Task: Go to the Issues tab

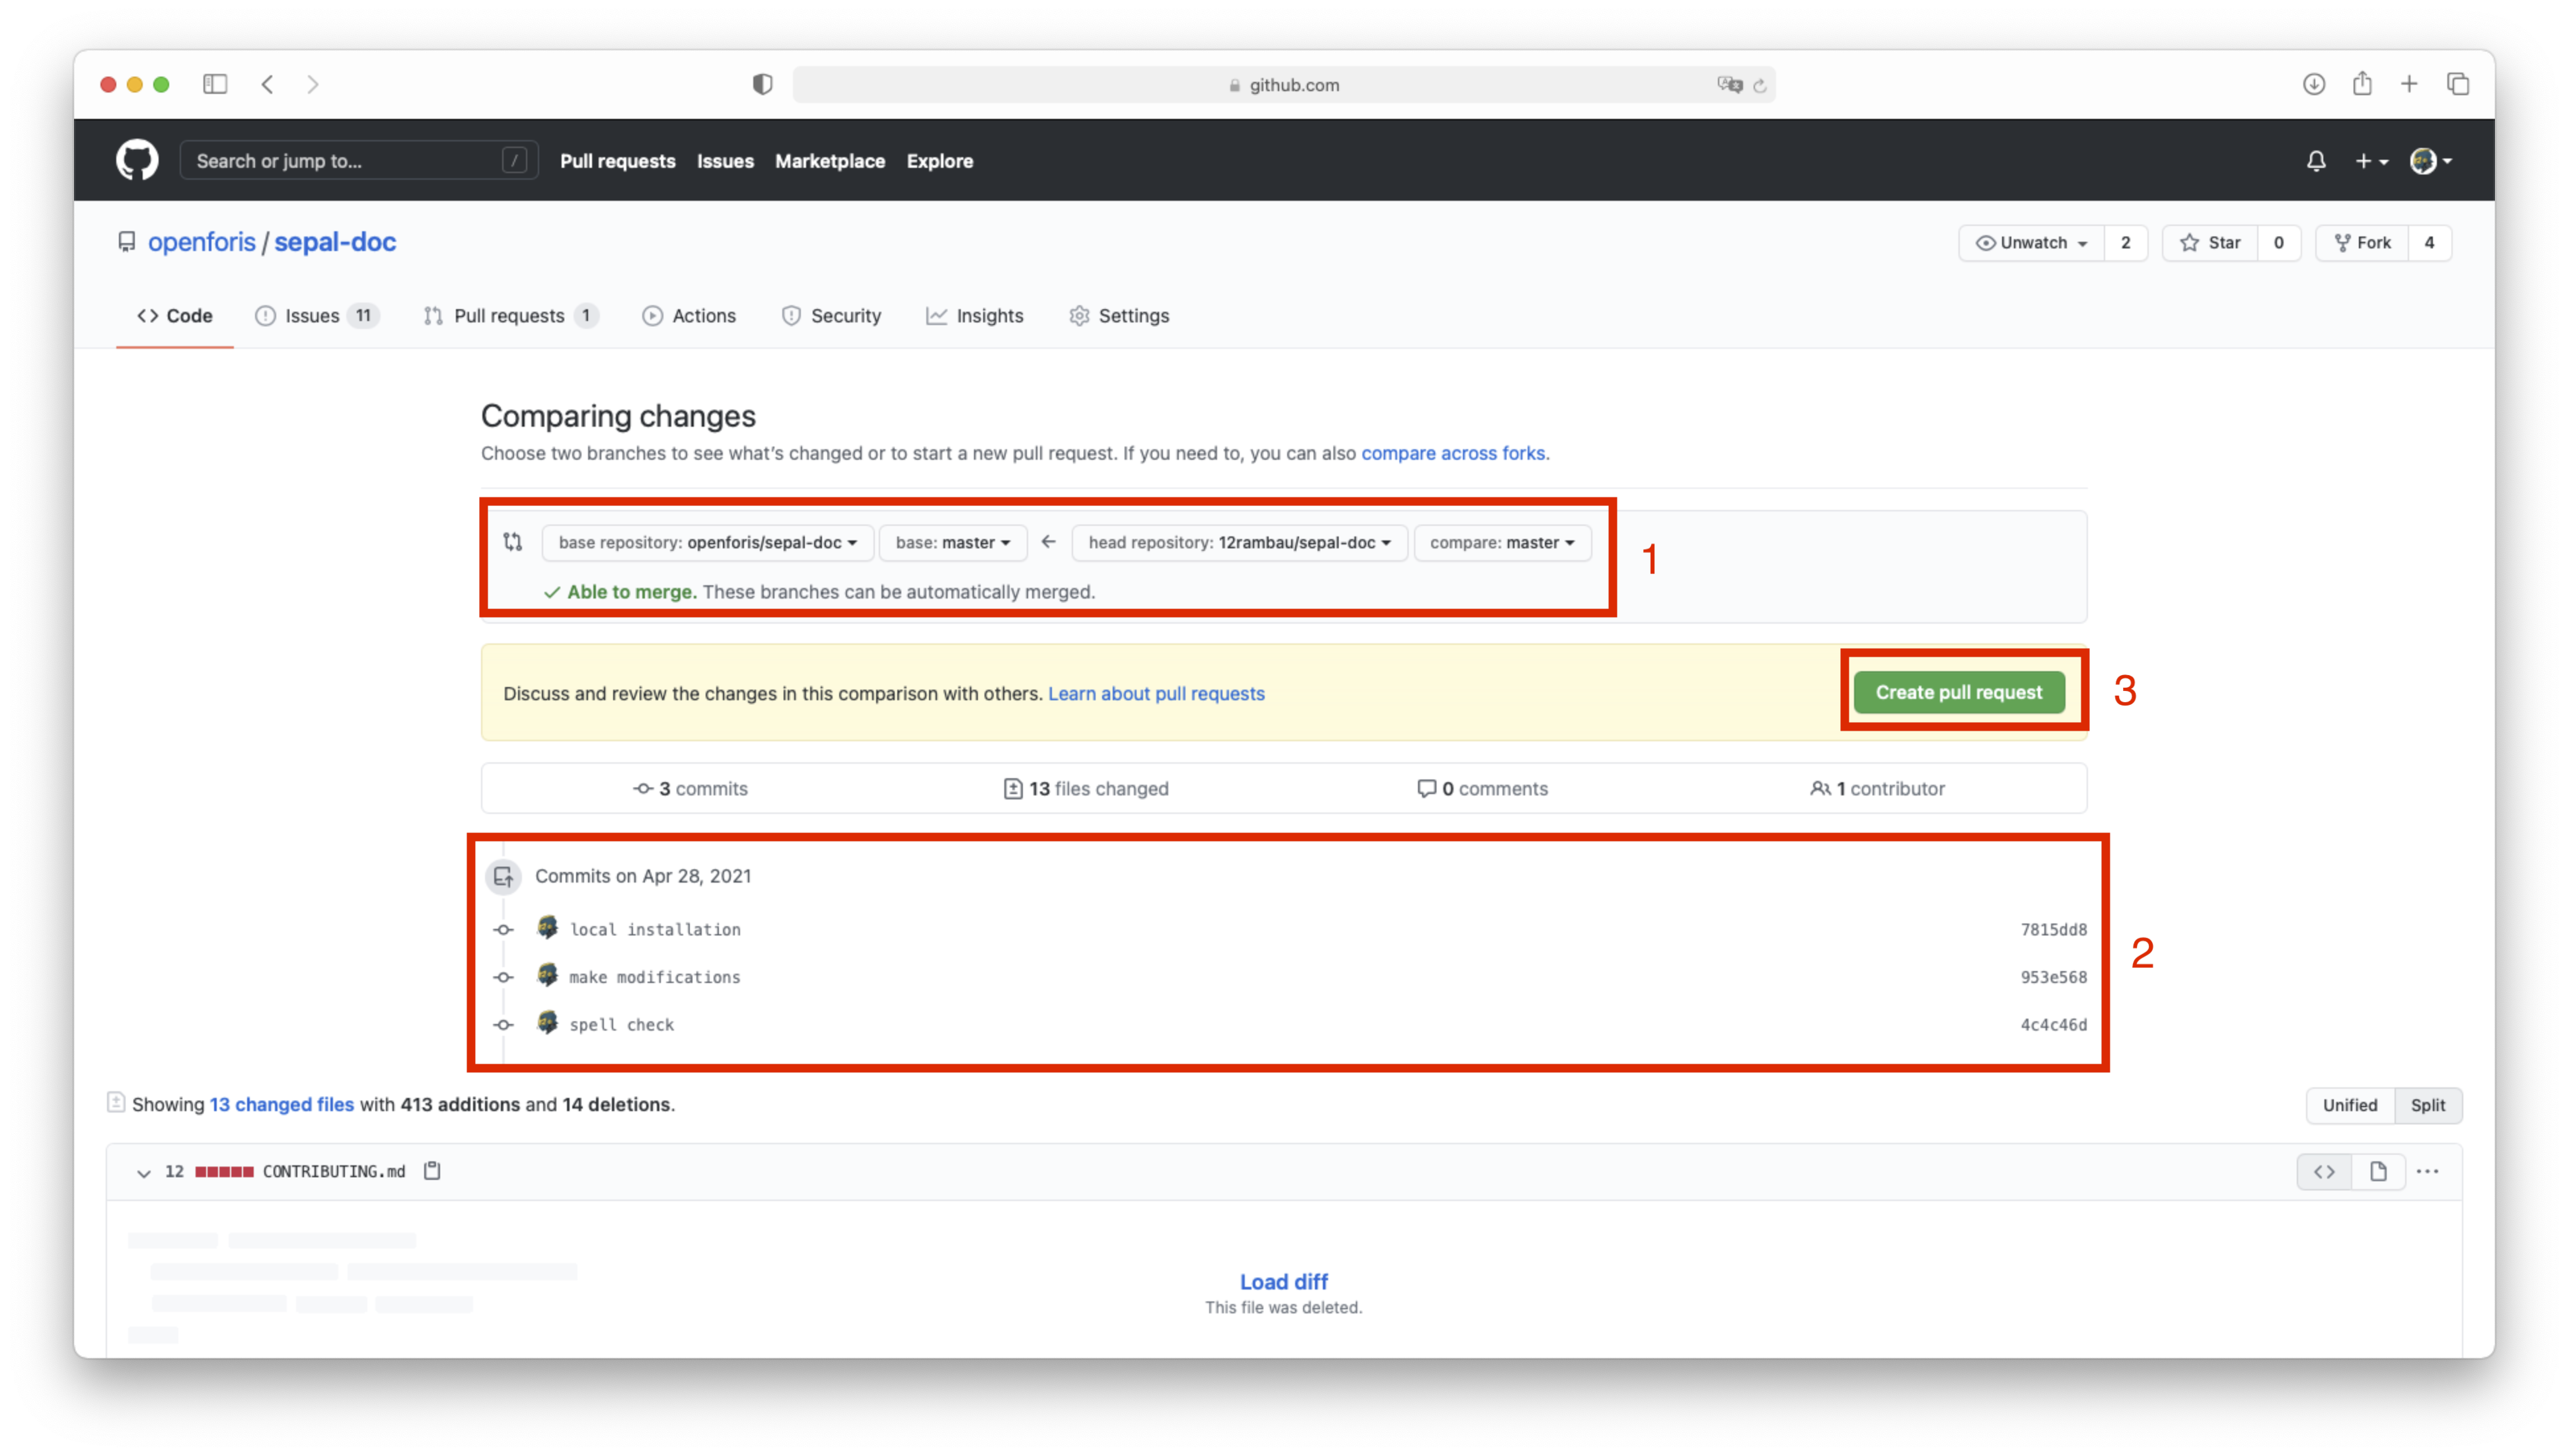Action: [x=312, y=316]
